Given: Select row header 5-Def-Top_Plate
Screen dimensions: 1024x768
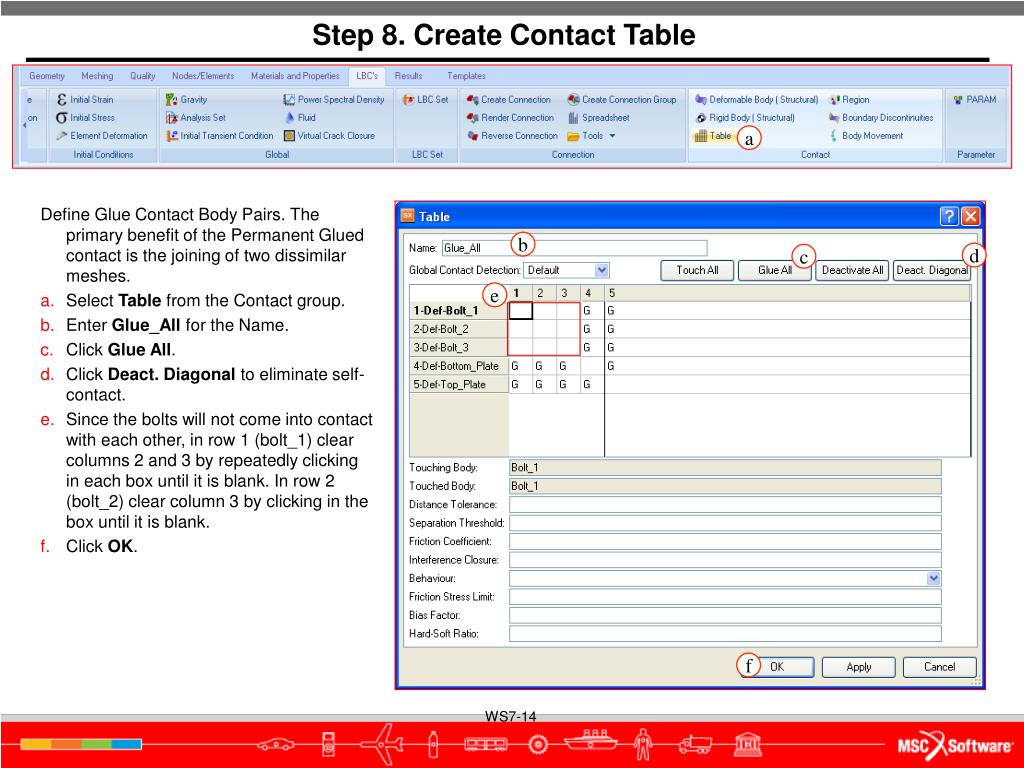Looking at the screenshot, I should click(459, 384).
